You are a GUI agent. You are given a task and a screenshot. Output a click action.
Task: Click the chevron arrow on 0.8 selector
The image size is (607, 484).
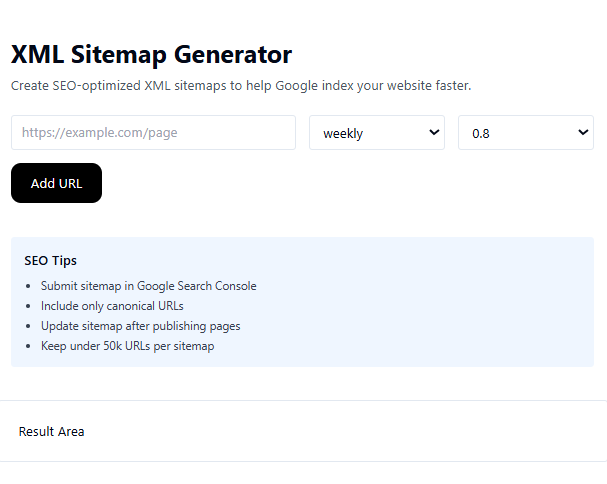(x=583, y=132)
